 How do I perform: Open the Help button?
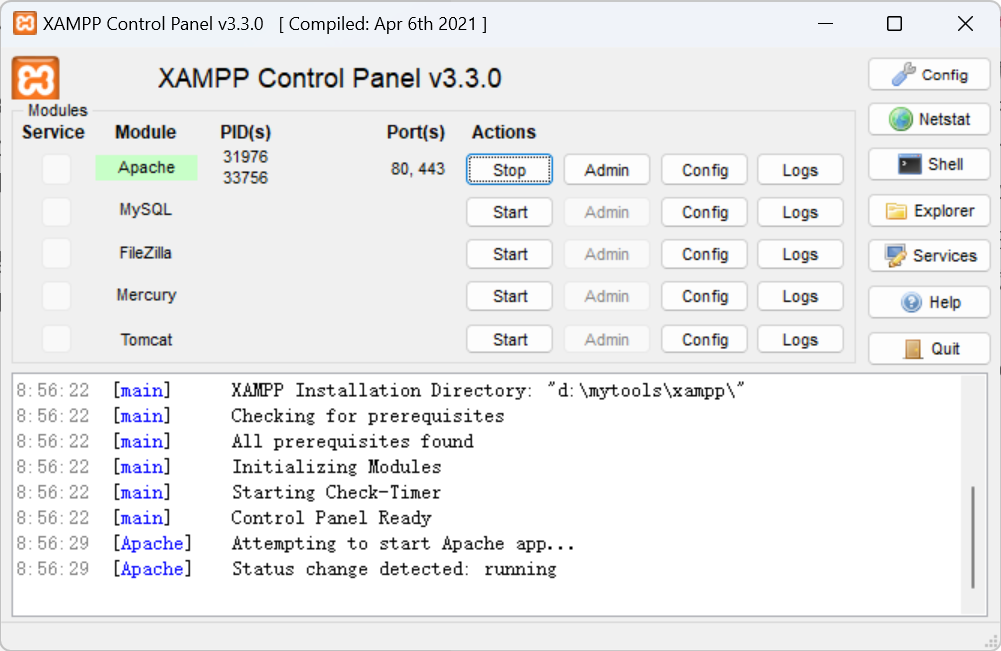[930, 302]
